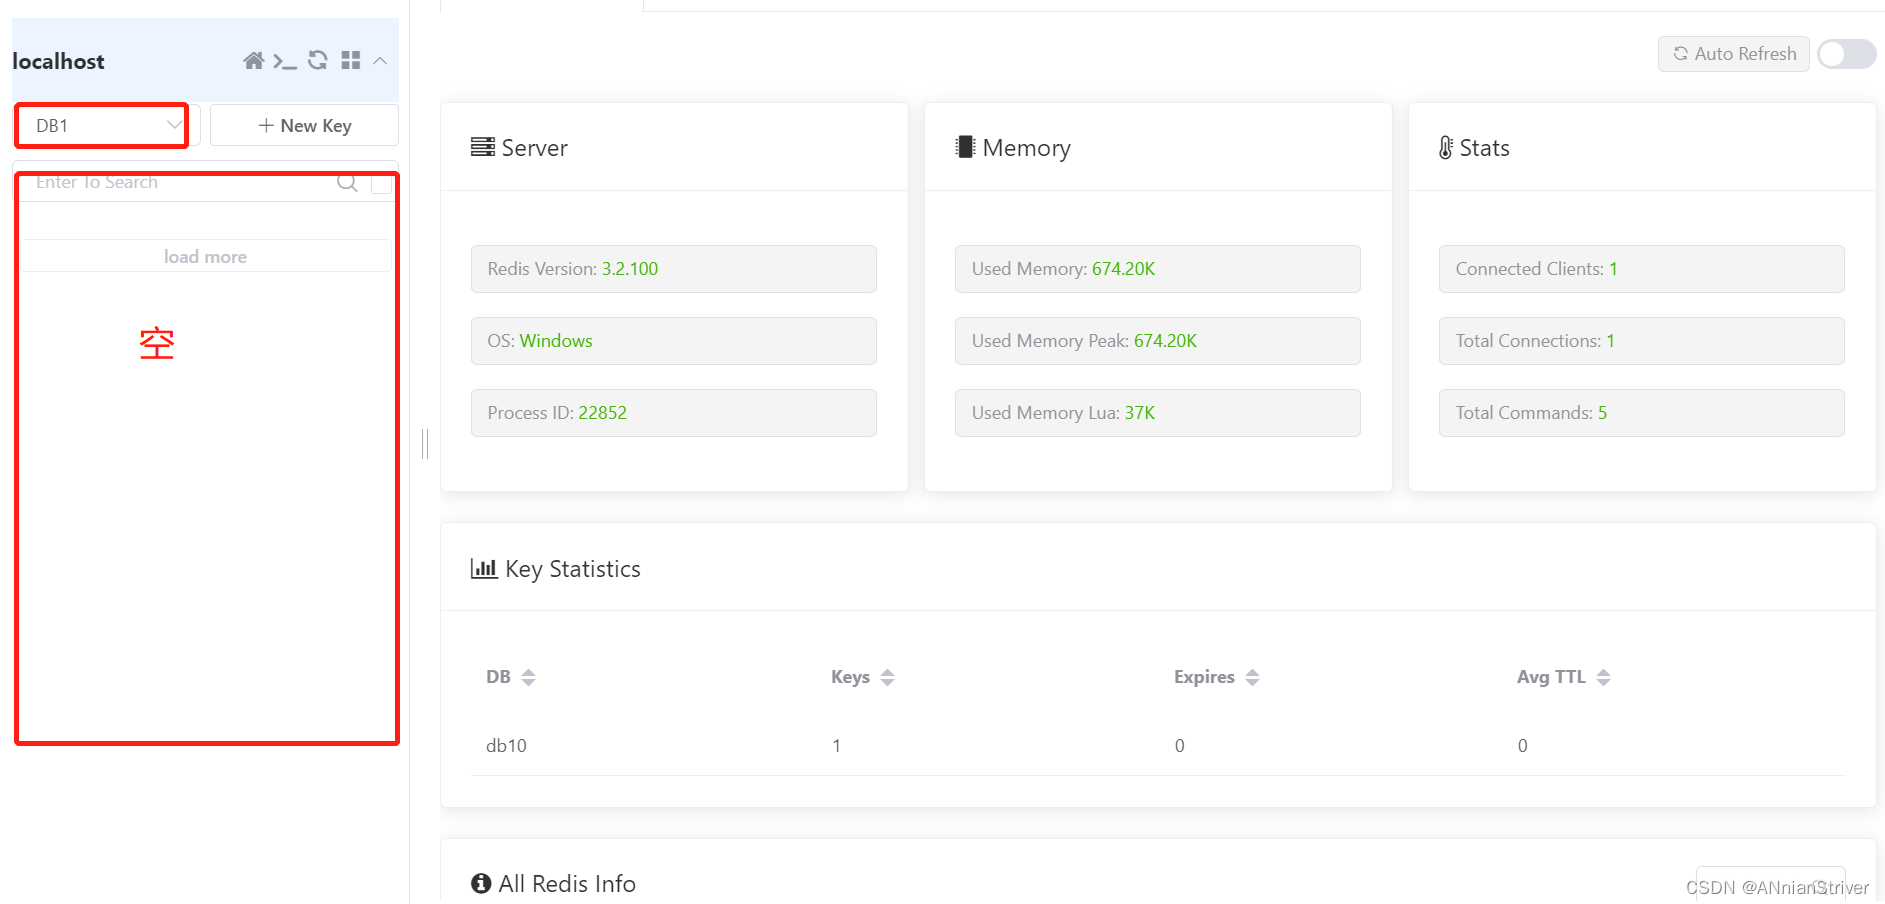
Task: Click the Auto Refresh button
Action: pos(1734,54)
